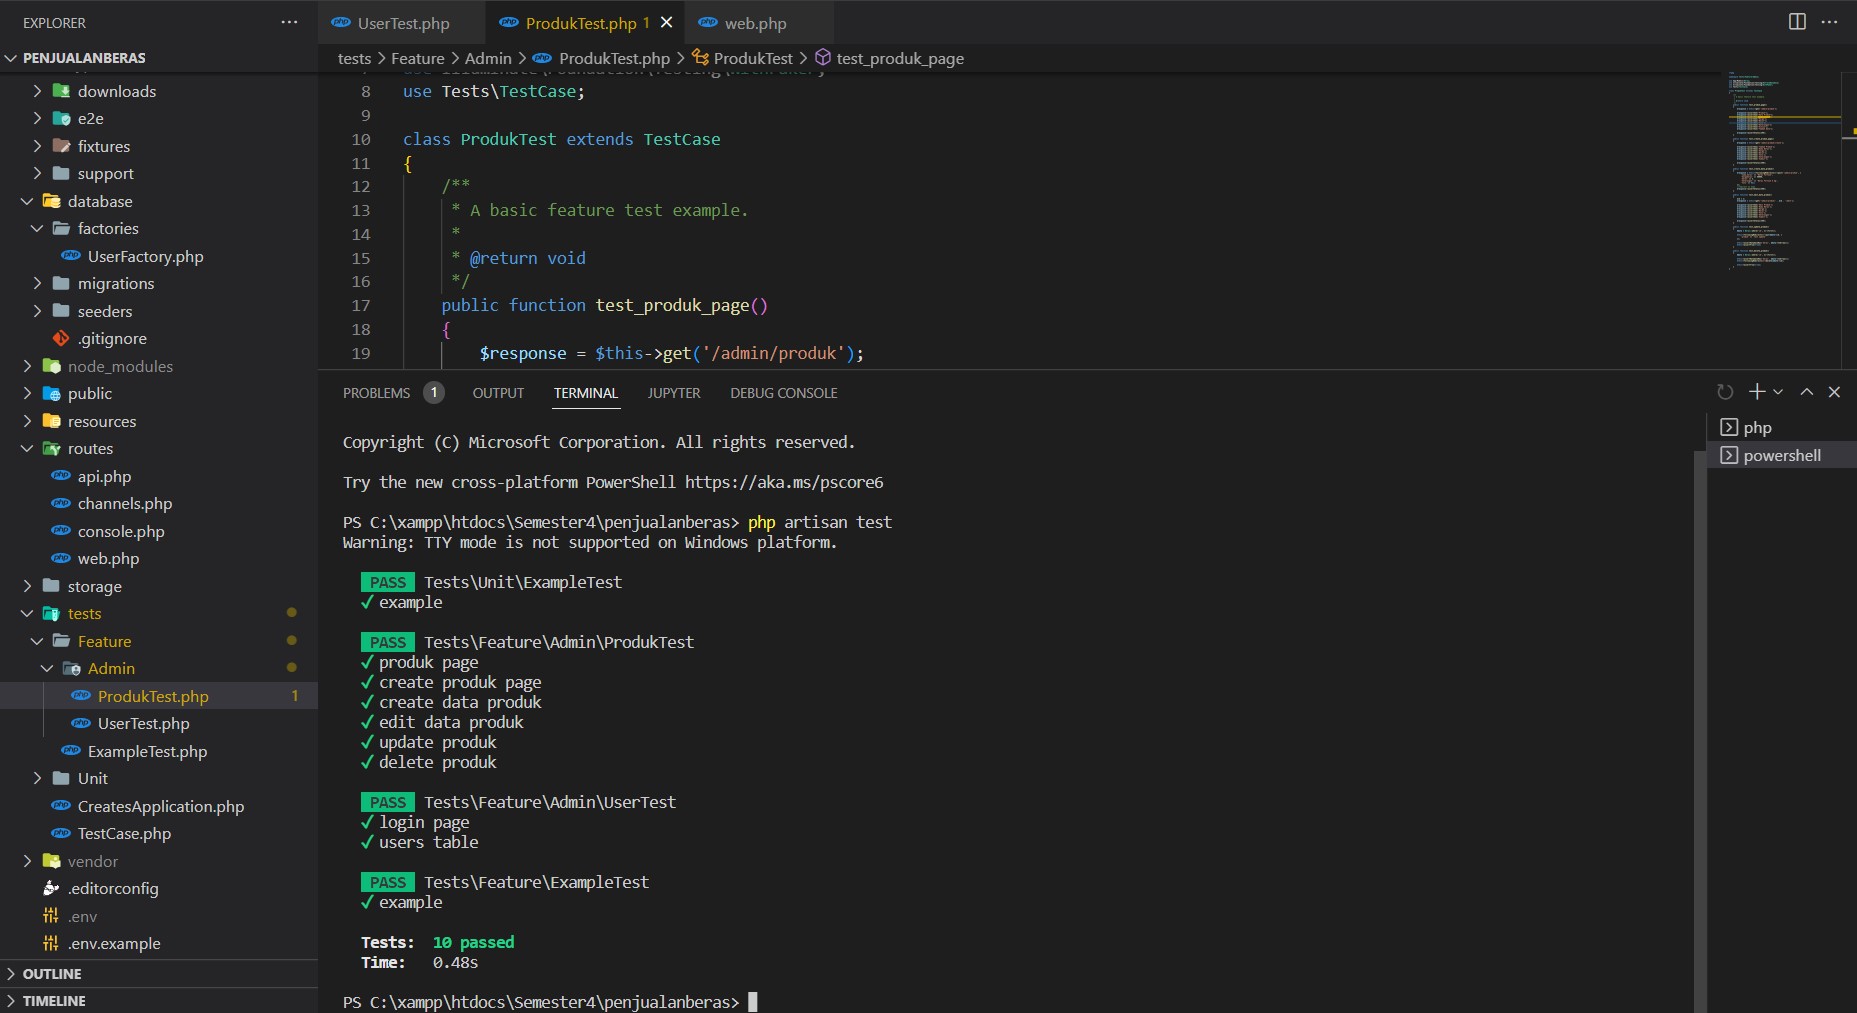
Task: Open the OUTPUT panel tab
Action: click(498, 393)
